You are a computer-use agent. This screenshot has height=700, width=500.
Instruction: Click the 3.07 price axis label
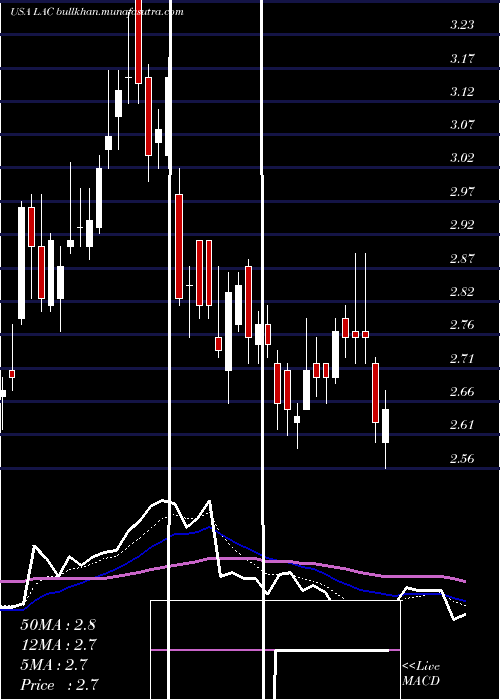click(x=462, y=125)
